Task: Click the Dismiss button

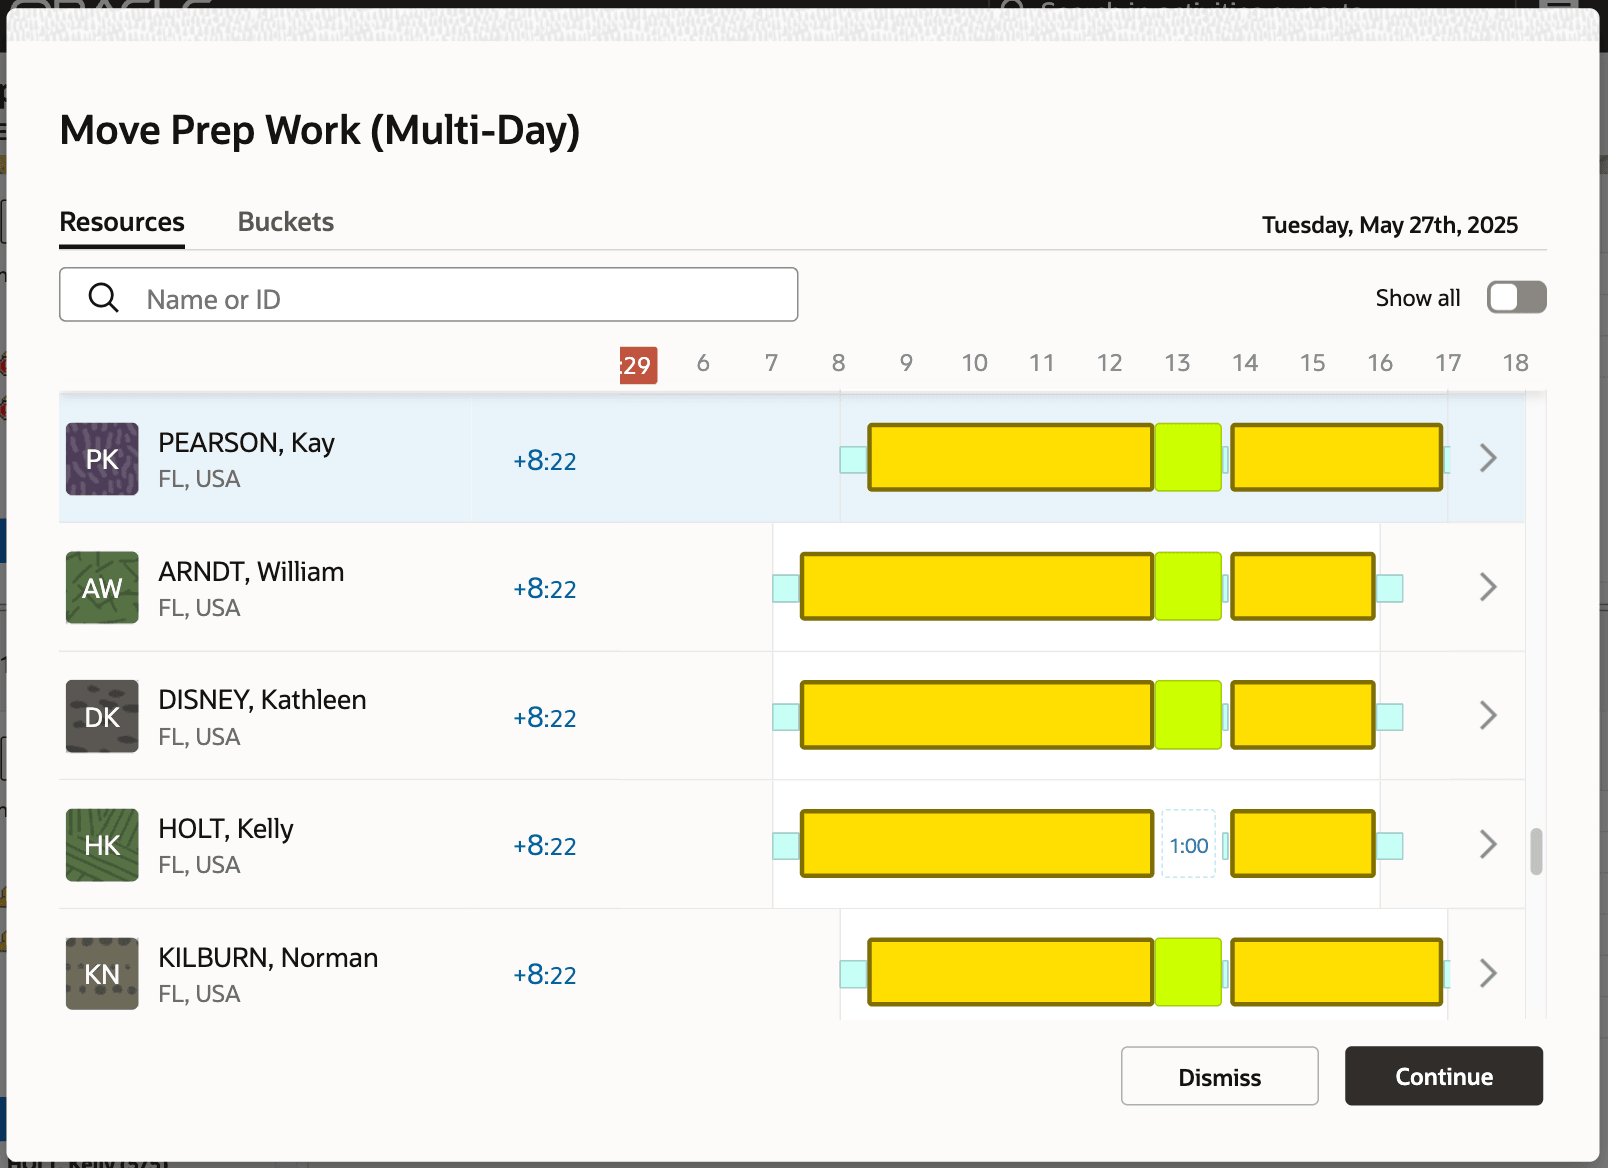Action: (1219, 1076)
